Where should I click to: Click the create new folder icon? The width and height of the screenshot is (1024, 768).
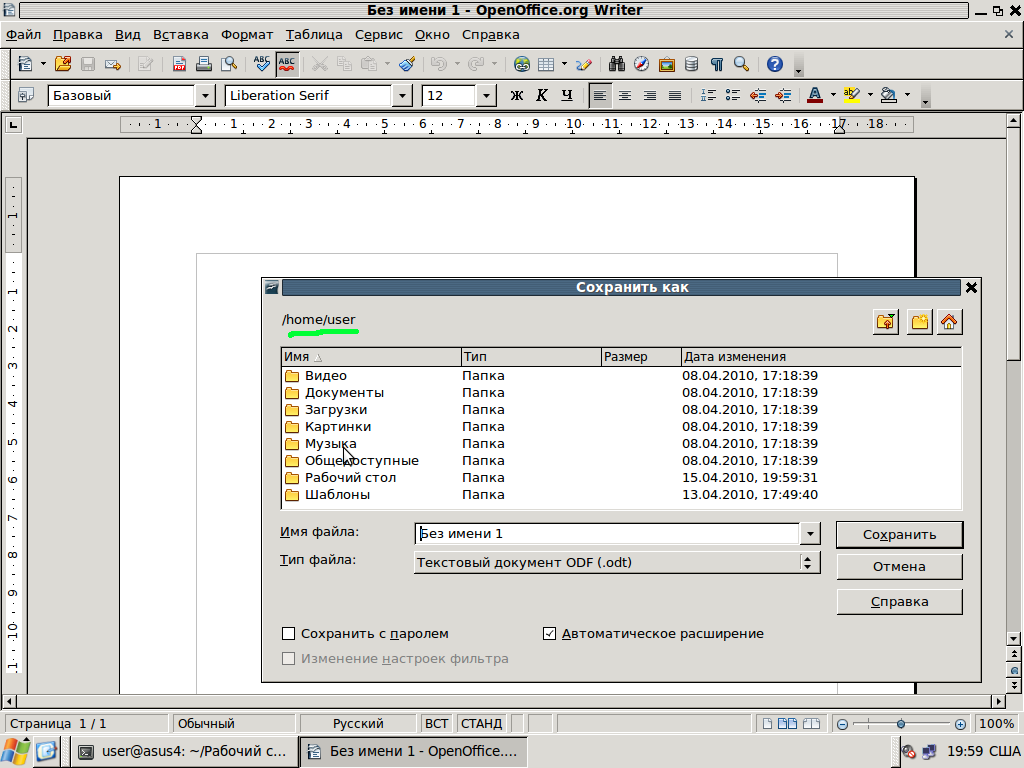coord(918,321)
